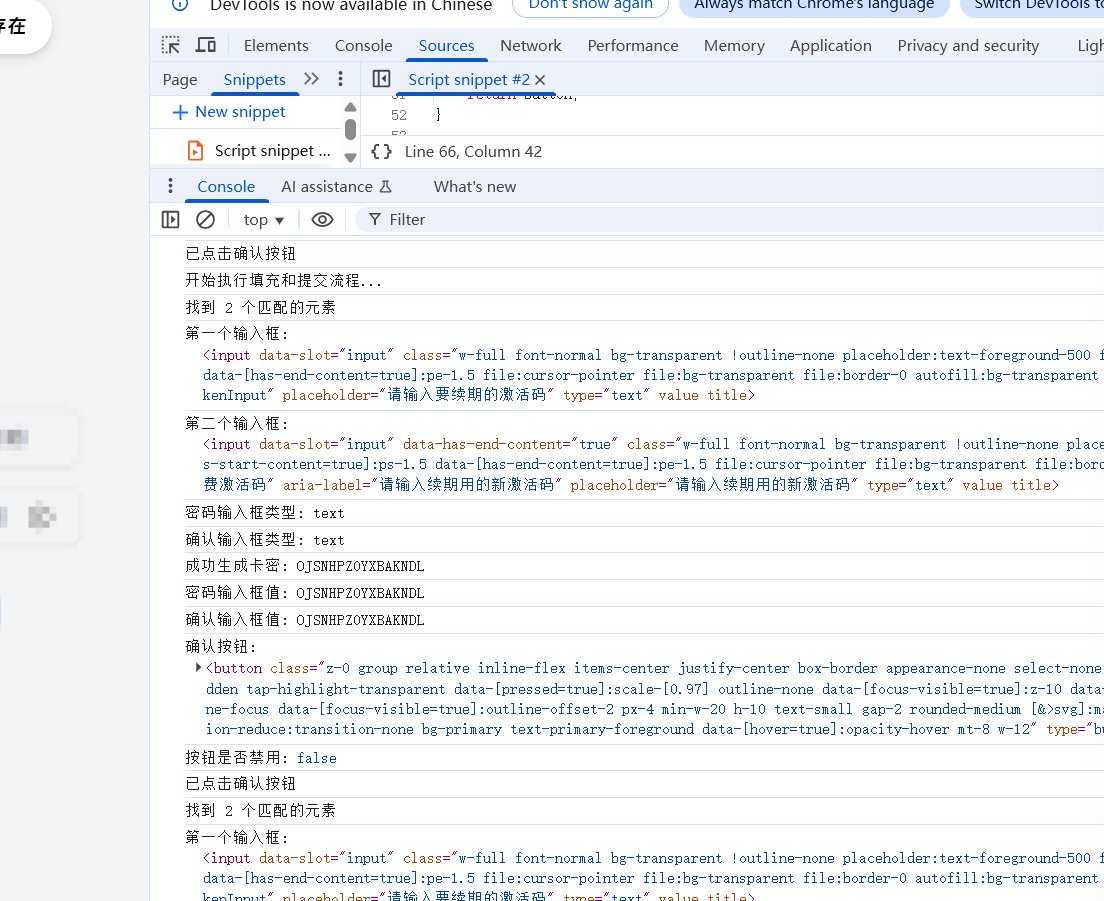
Task: Switch to the Network panel
Action: tap(531, 45)
